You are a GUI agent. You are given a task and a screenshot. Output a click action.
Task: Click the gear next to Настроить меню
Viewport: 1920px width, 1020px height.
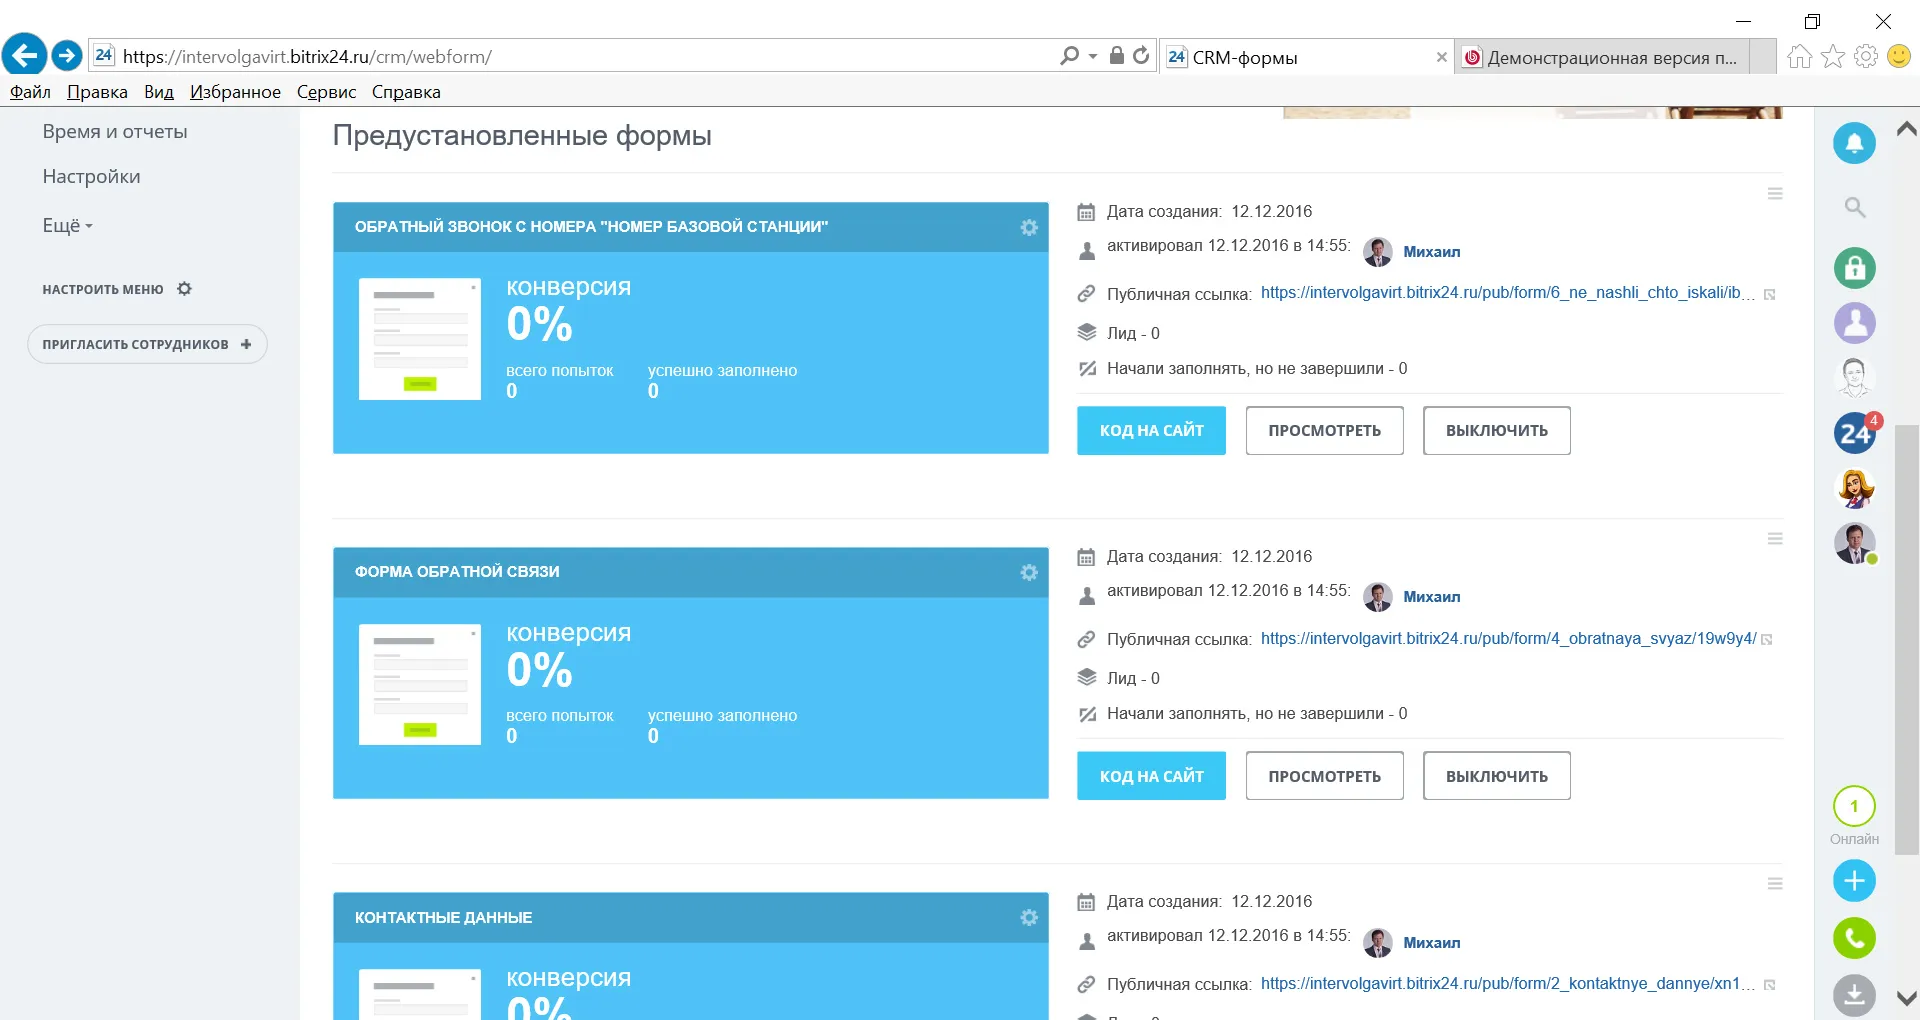(184, 289)
